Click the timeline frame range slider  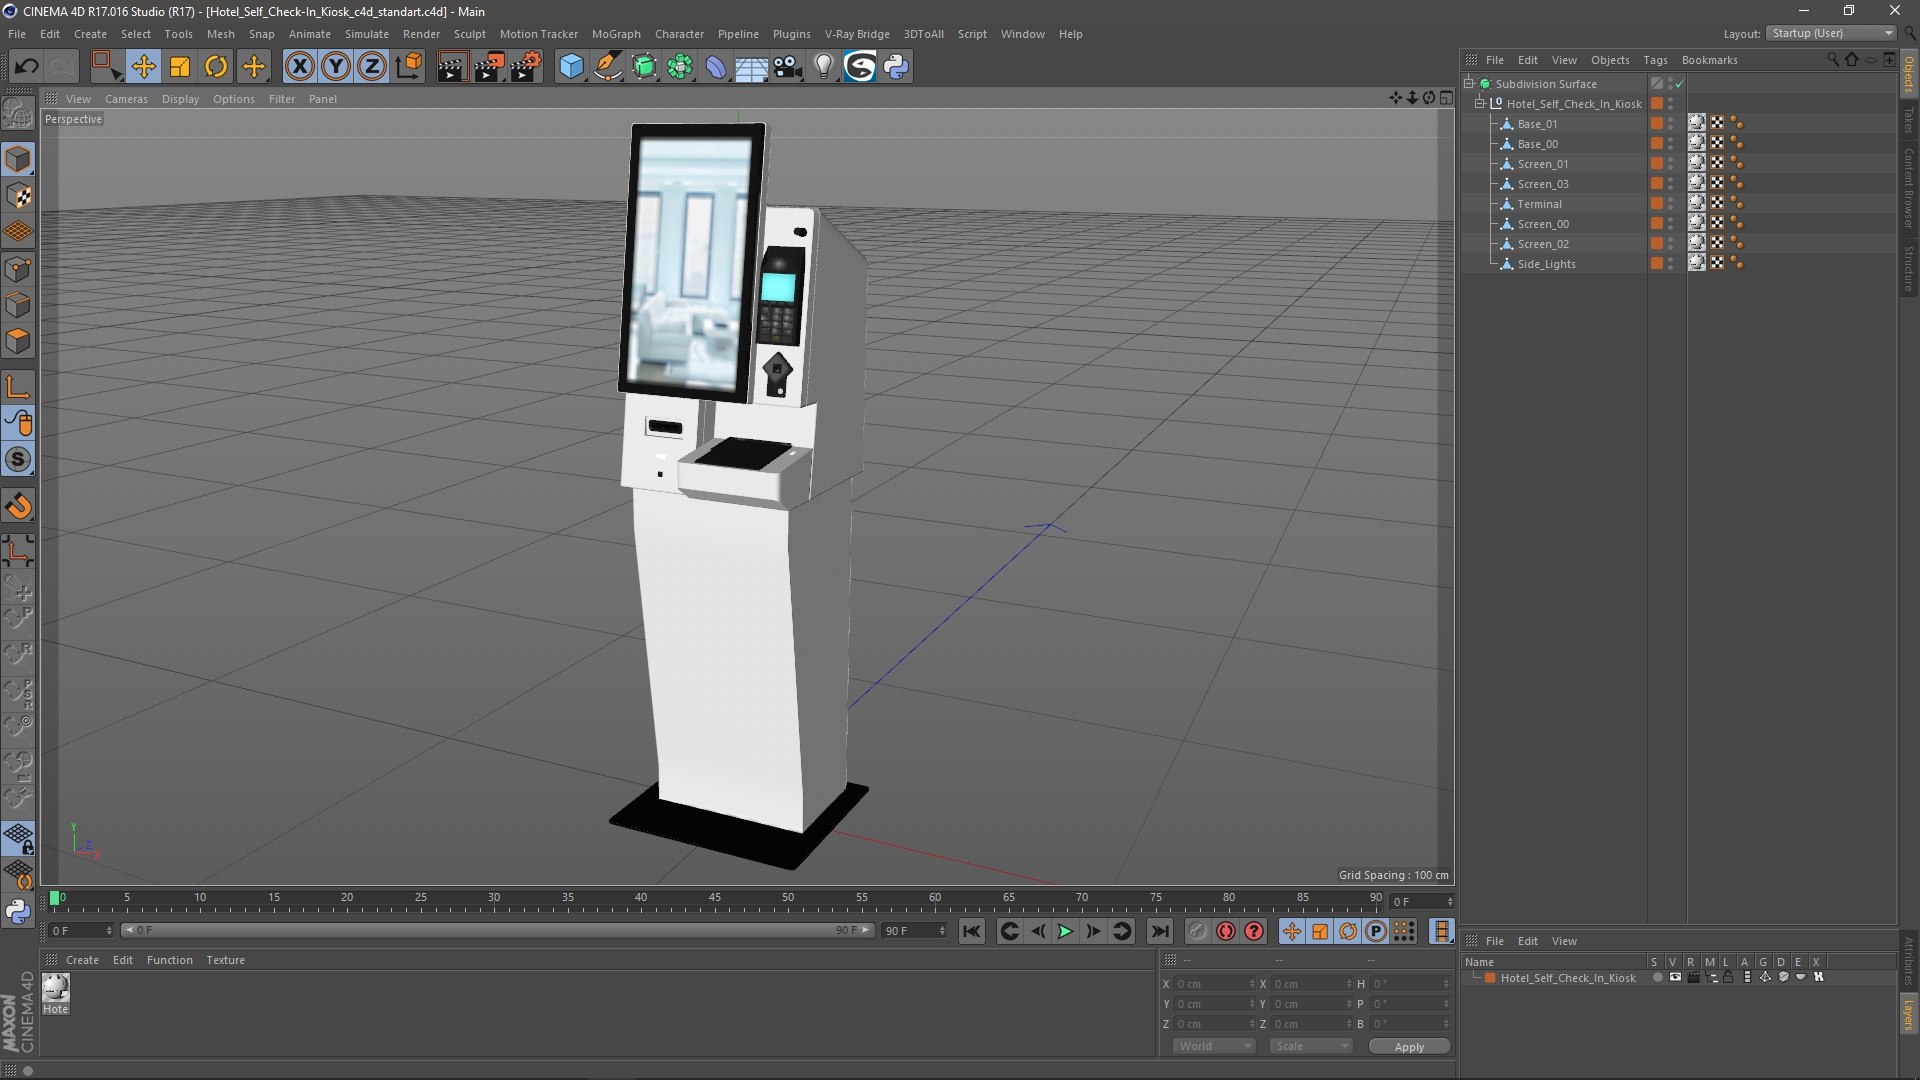click(498, 931)
